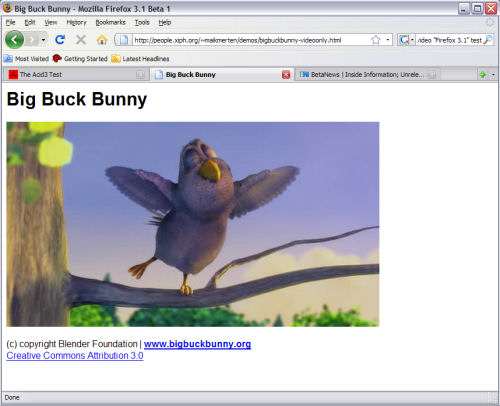
Task: Open the History menu
Action: coord(76,22)
